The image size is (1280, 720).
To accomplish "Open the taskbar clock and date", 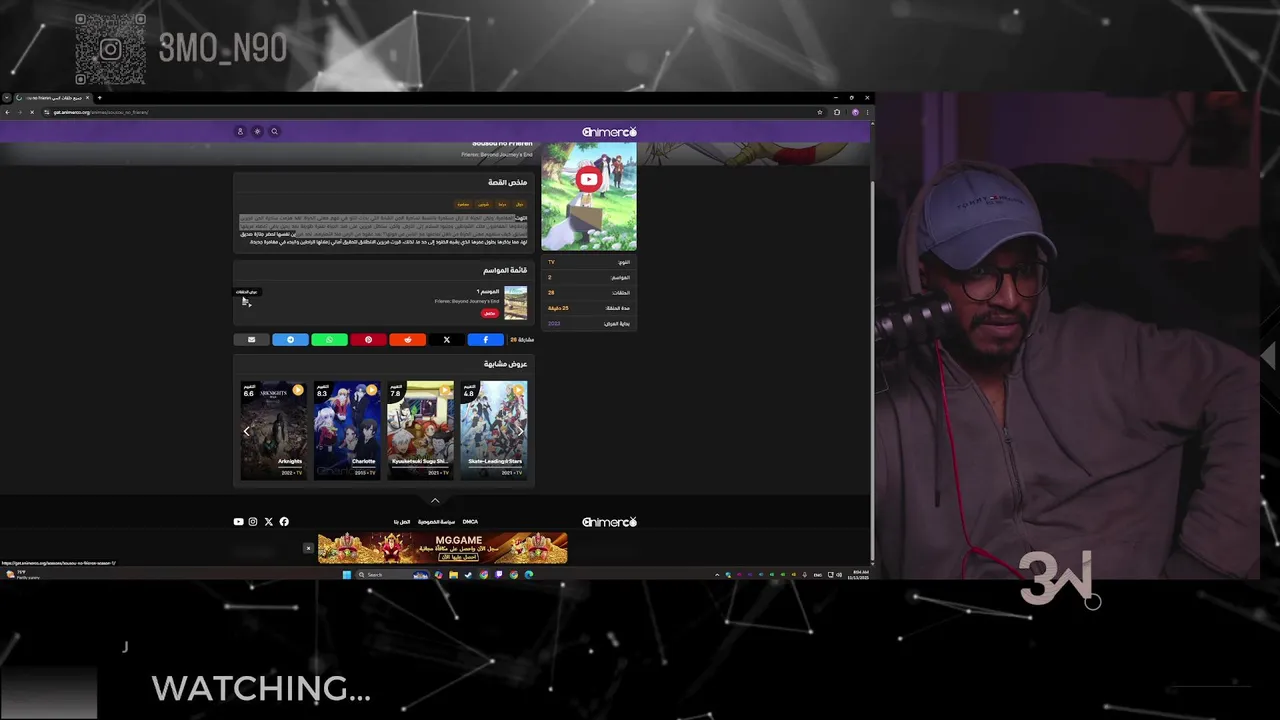I will pos(859,575).
